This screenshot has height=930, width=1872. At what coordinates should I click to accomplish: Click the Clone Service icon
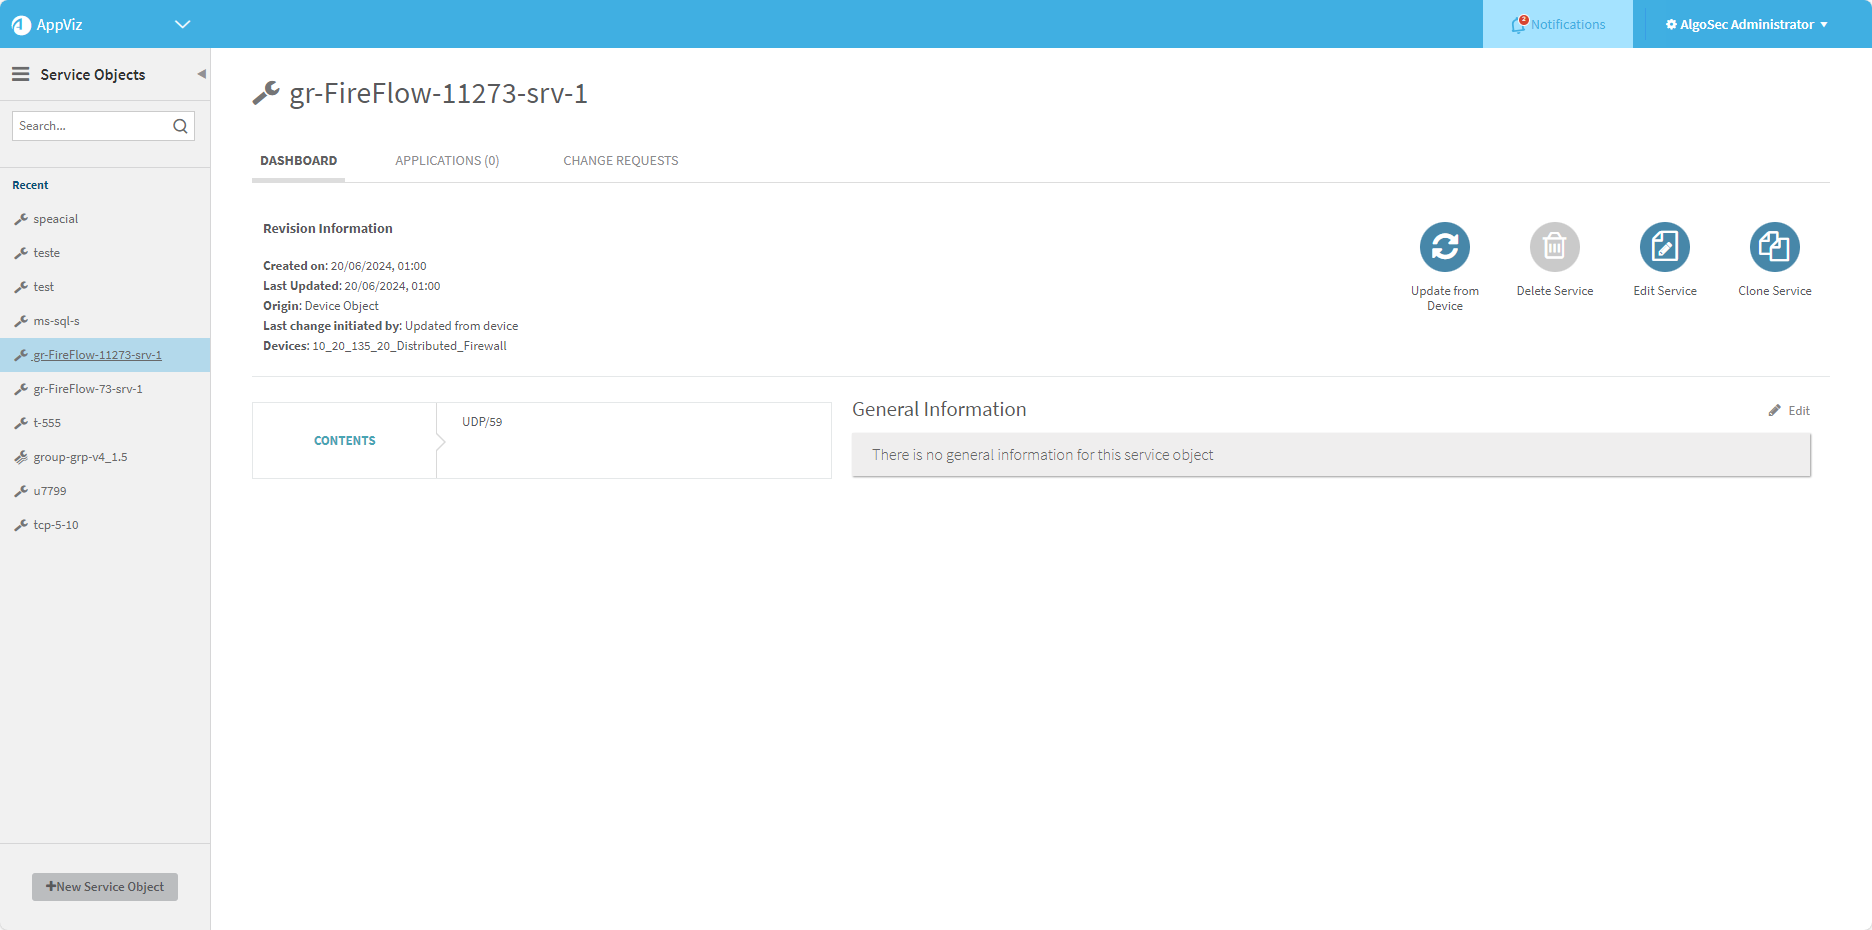[1774, 247]
